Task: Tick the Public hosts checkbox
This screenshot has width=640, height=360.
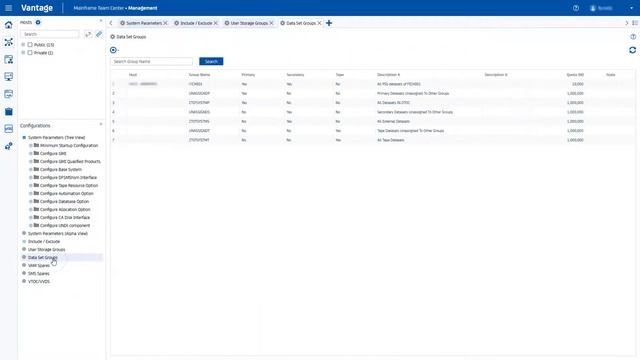Action: [30, 44]
